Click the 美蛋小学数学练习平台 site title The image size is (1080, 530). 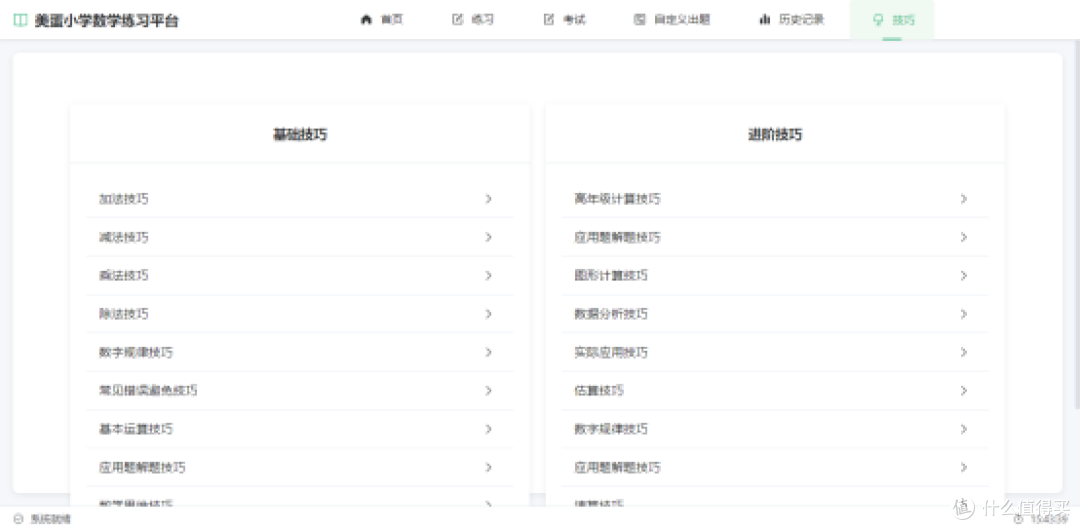point(107,21)
